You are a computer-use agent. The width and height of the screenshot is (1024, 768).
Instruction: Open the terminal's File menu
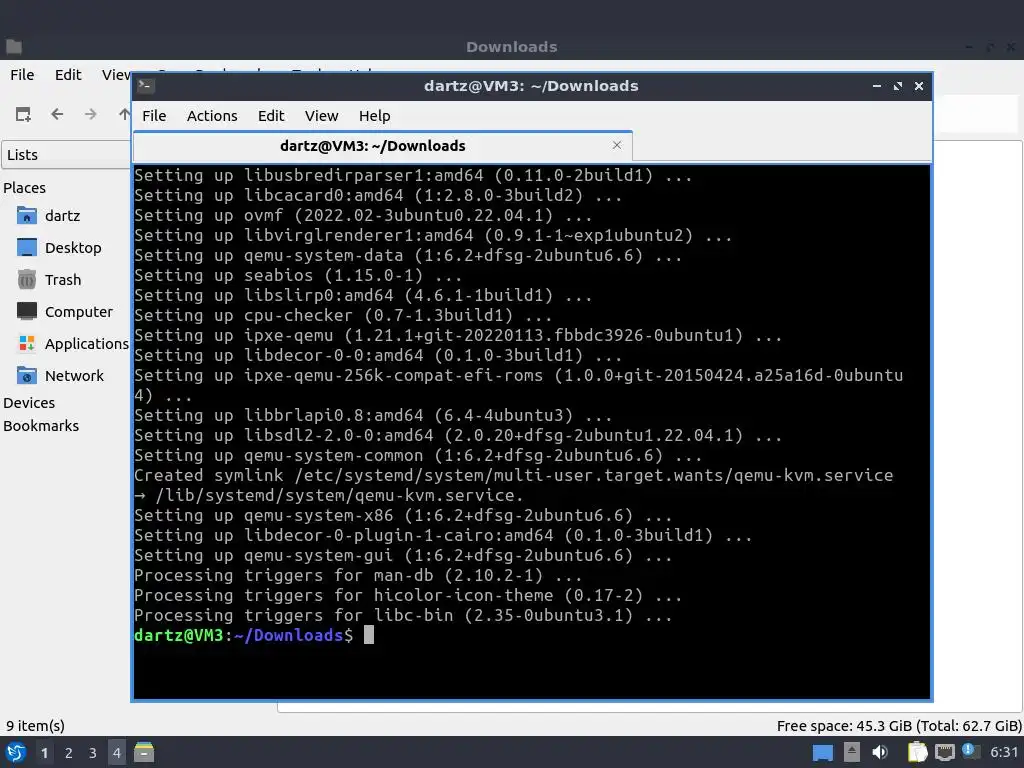click(x=154, y=116)
